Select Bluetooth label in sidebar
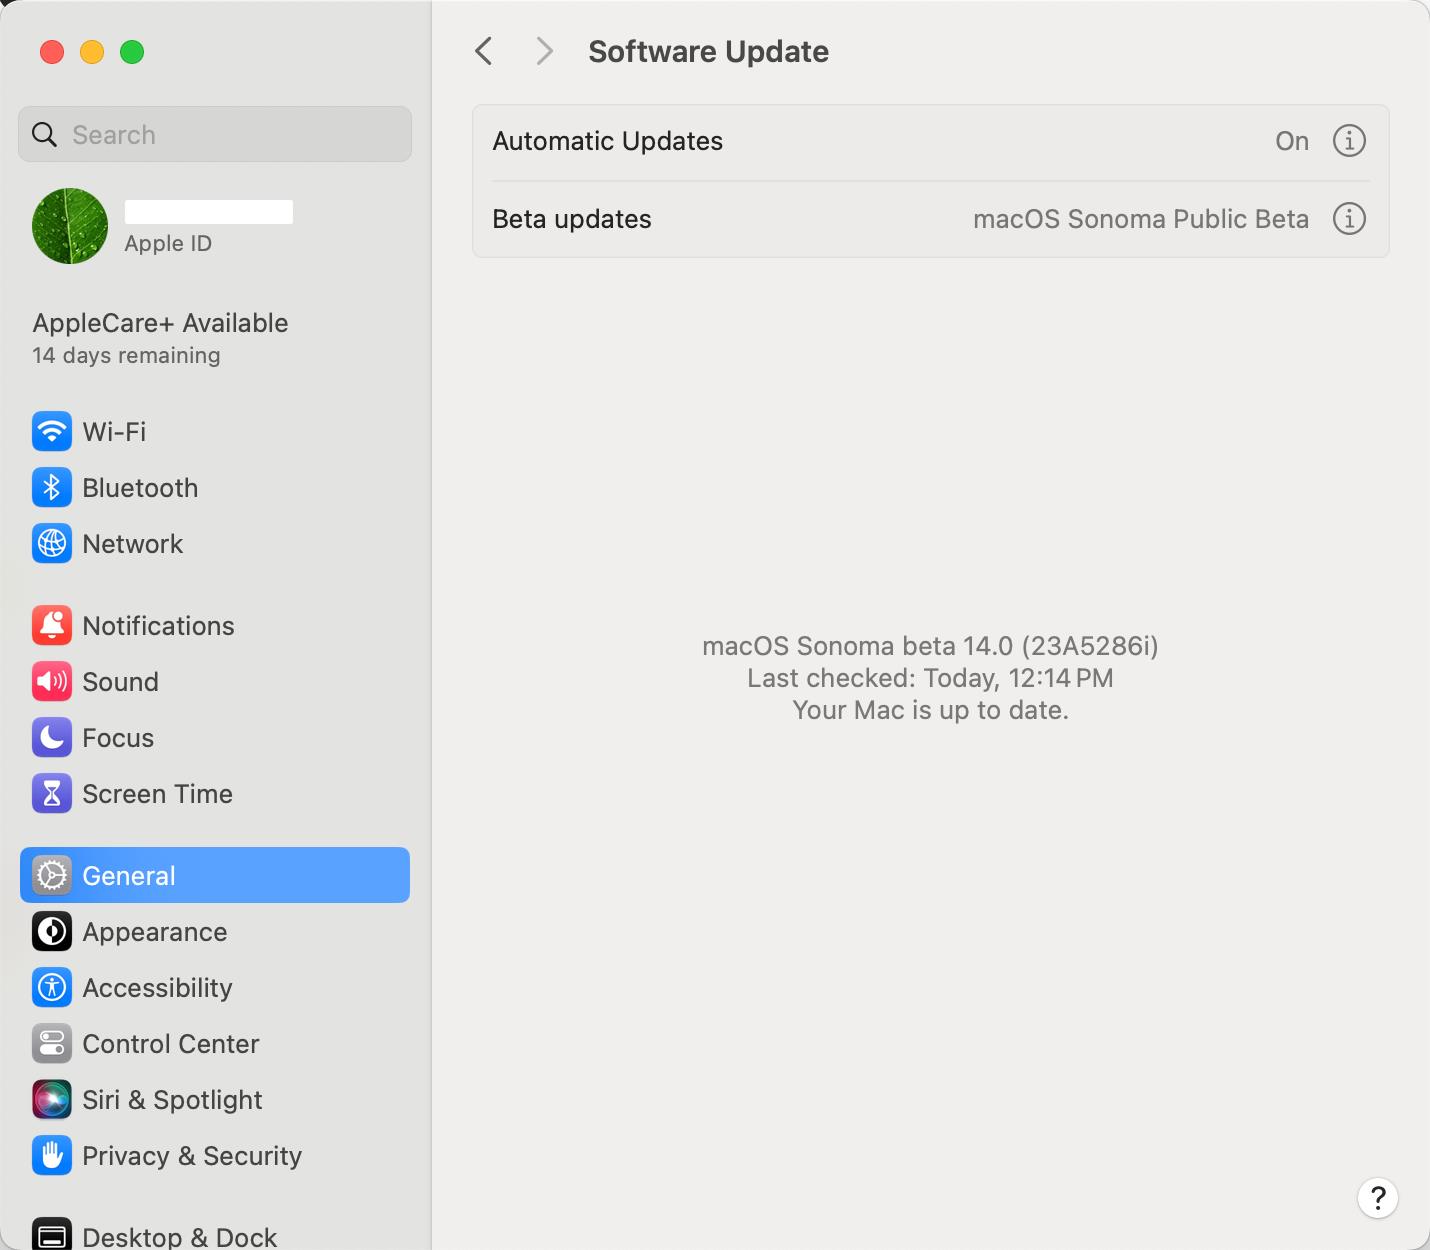1430x1250 pixels. (x=140, y=488)
